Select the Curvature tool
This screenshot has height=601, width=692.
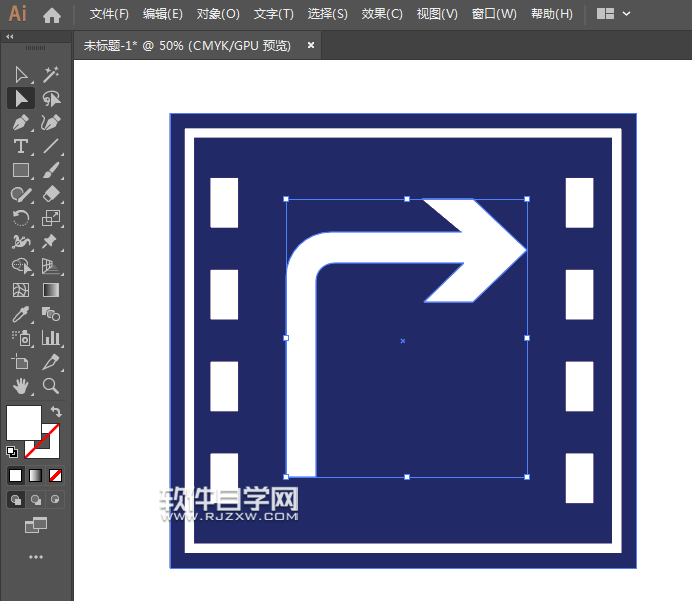click(51, 122)
